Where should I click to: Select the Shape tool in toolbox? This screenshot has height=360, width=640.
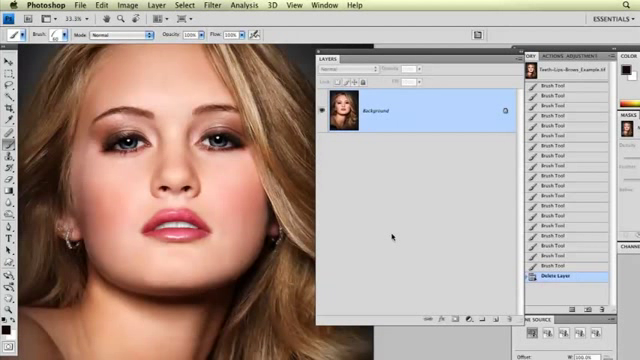(x=8, y=262)
